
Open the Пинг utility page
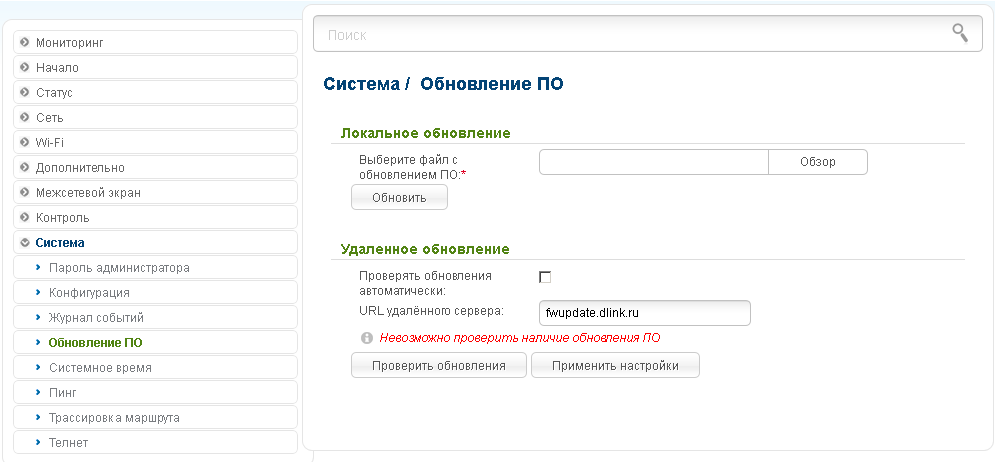[62, 393]
